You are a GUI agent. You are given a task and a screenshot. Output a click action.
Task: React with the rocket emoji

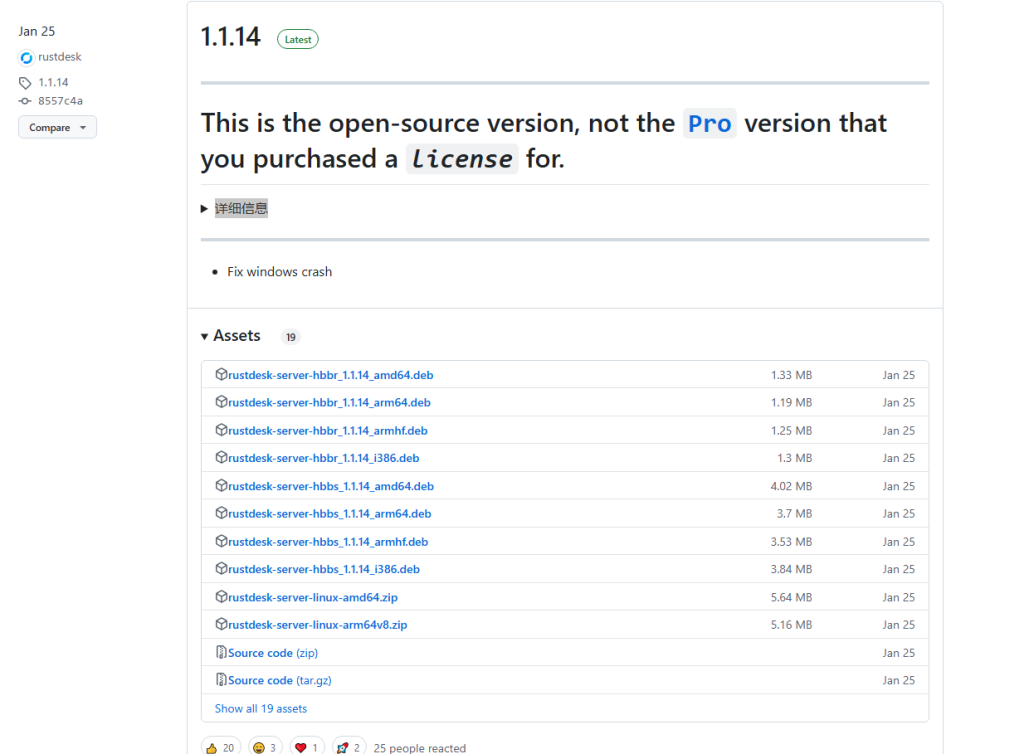(349, 747)
